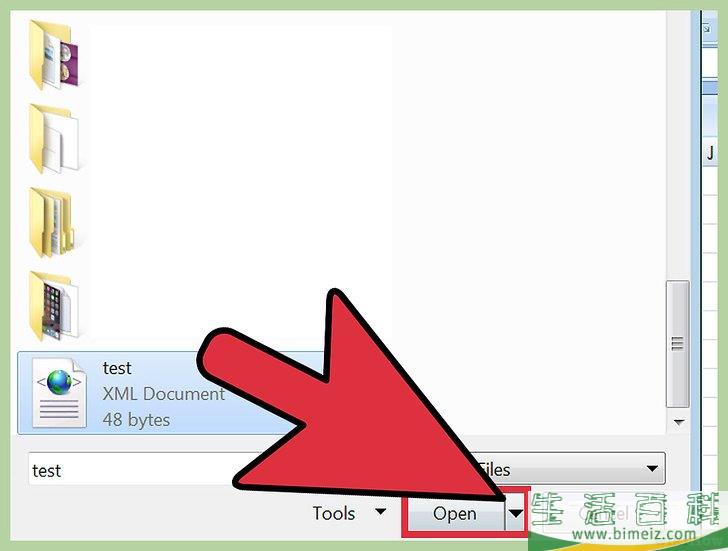Select the yellow folder with stacked files

(x=52, y=223)
